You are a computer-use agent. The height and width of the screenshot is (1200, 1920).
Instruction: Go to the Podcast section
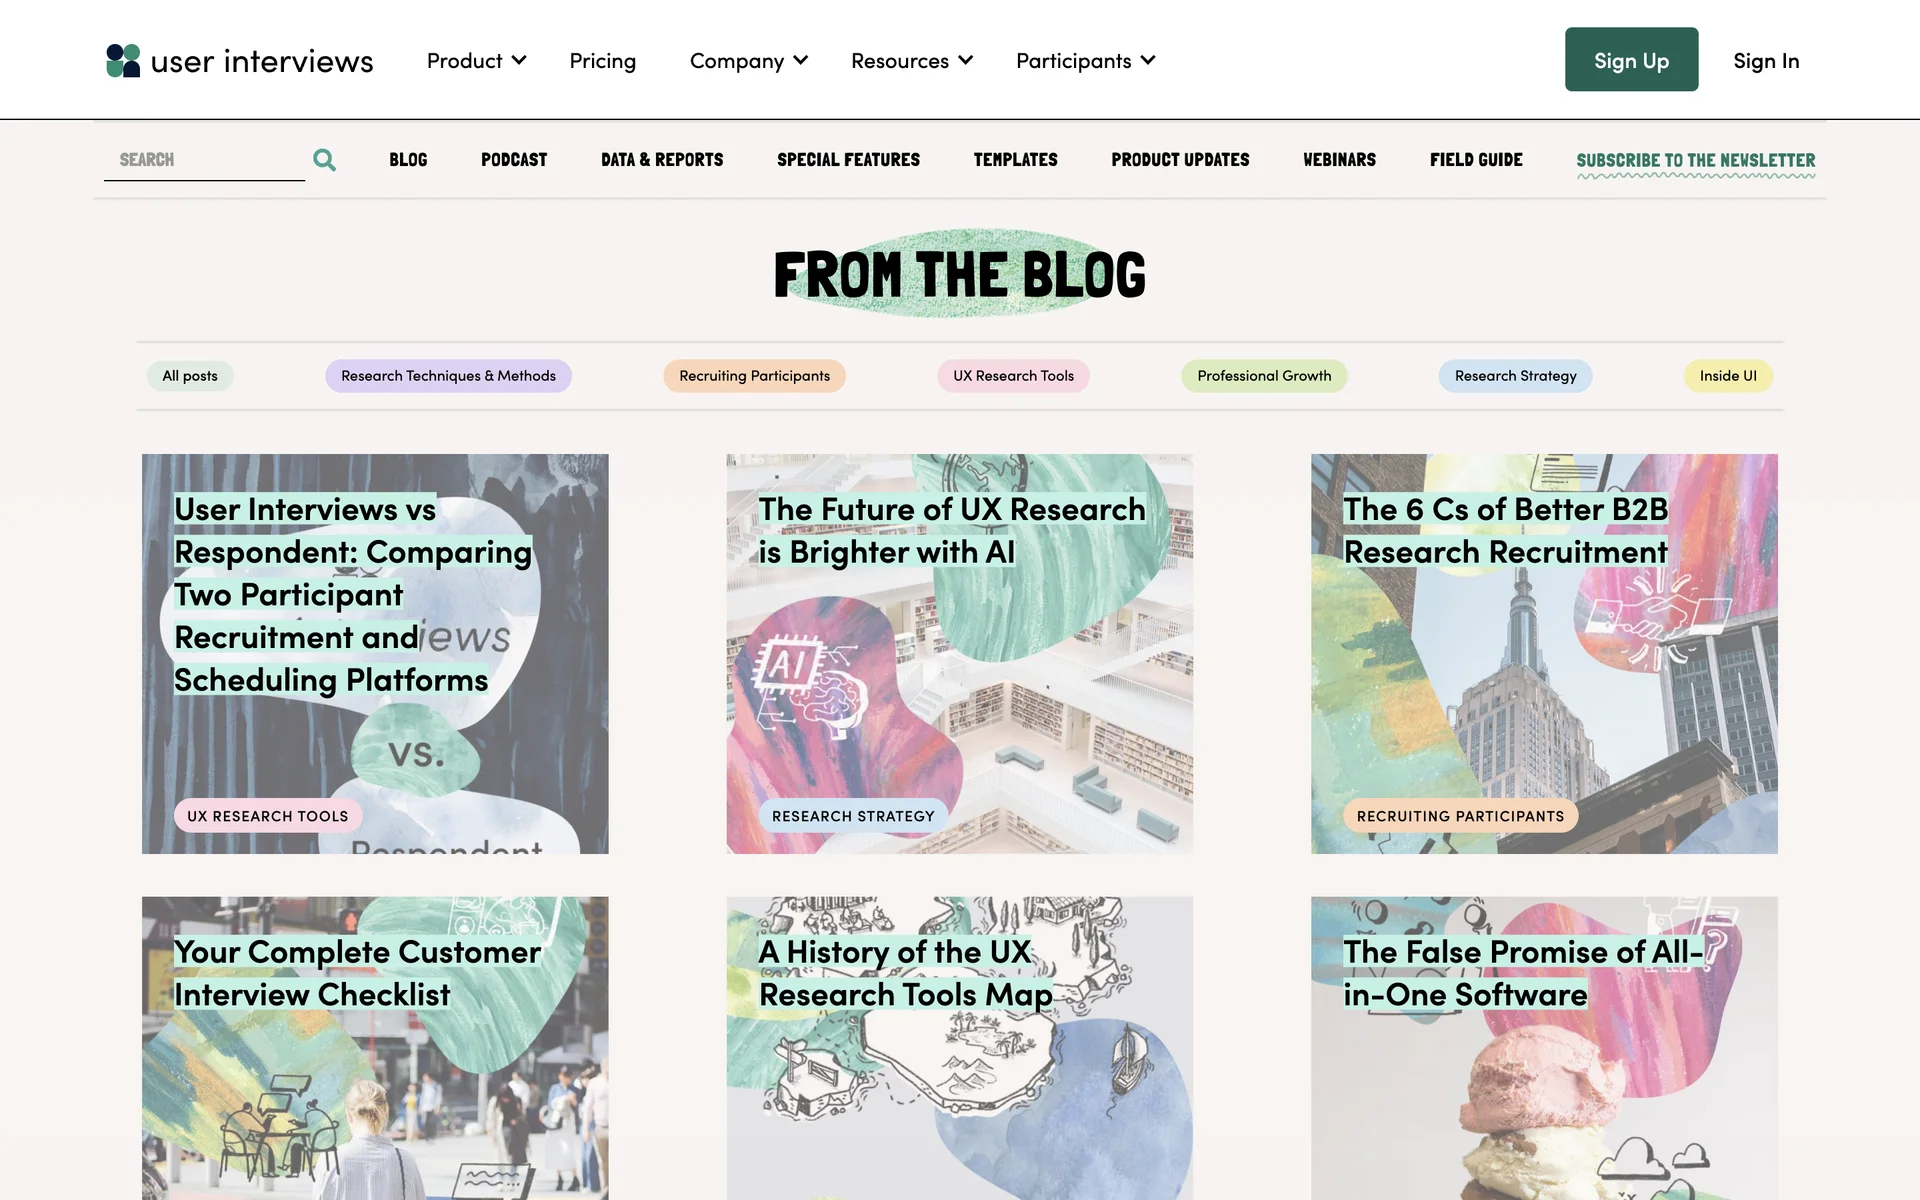pos(514,160)
